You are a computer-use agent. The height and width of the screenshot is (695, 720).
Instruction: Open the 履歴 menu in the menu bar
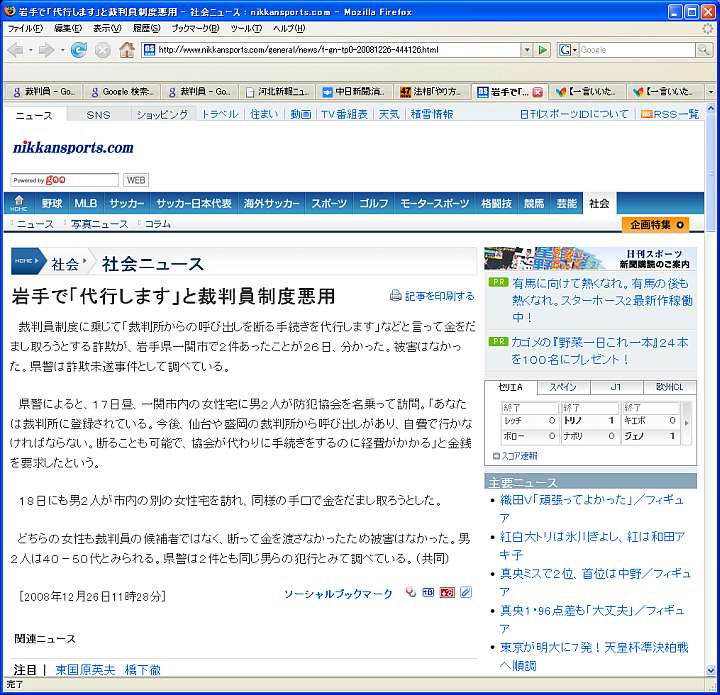pyautogui.click(x=146, y=28)
